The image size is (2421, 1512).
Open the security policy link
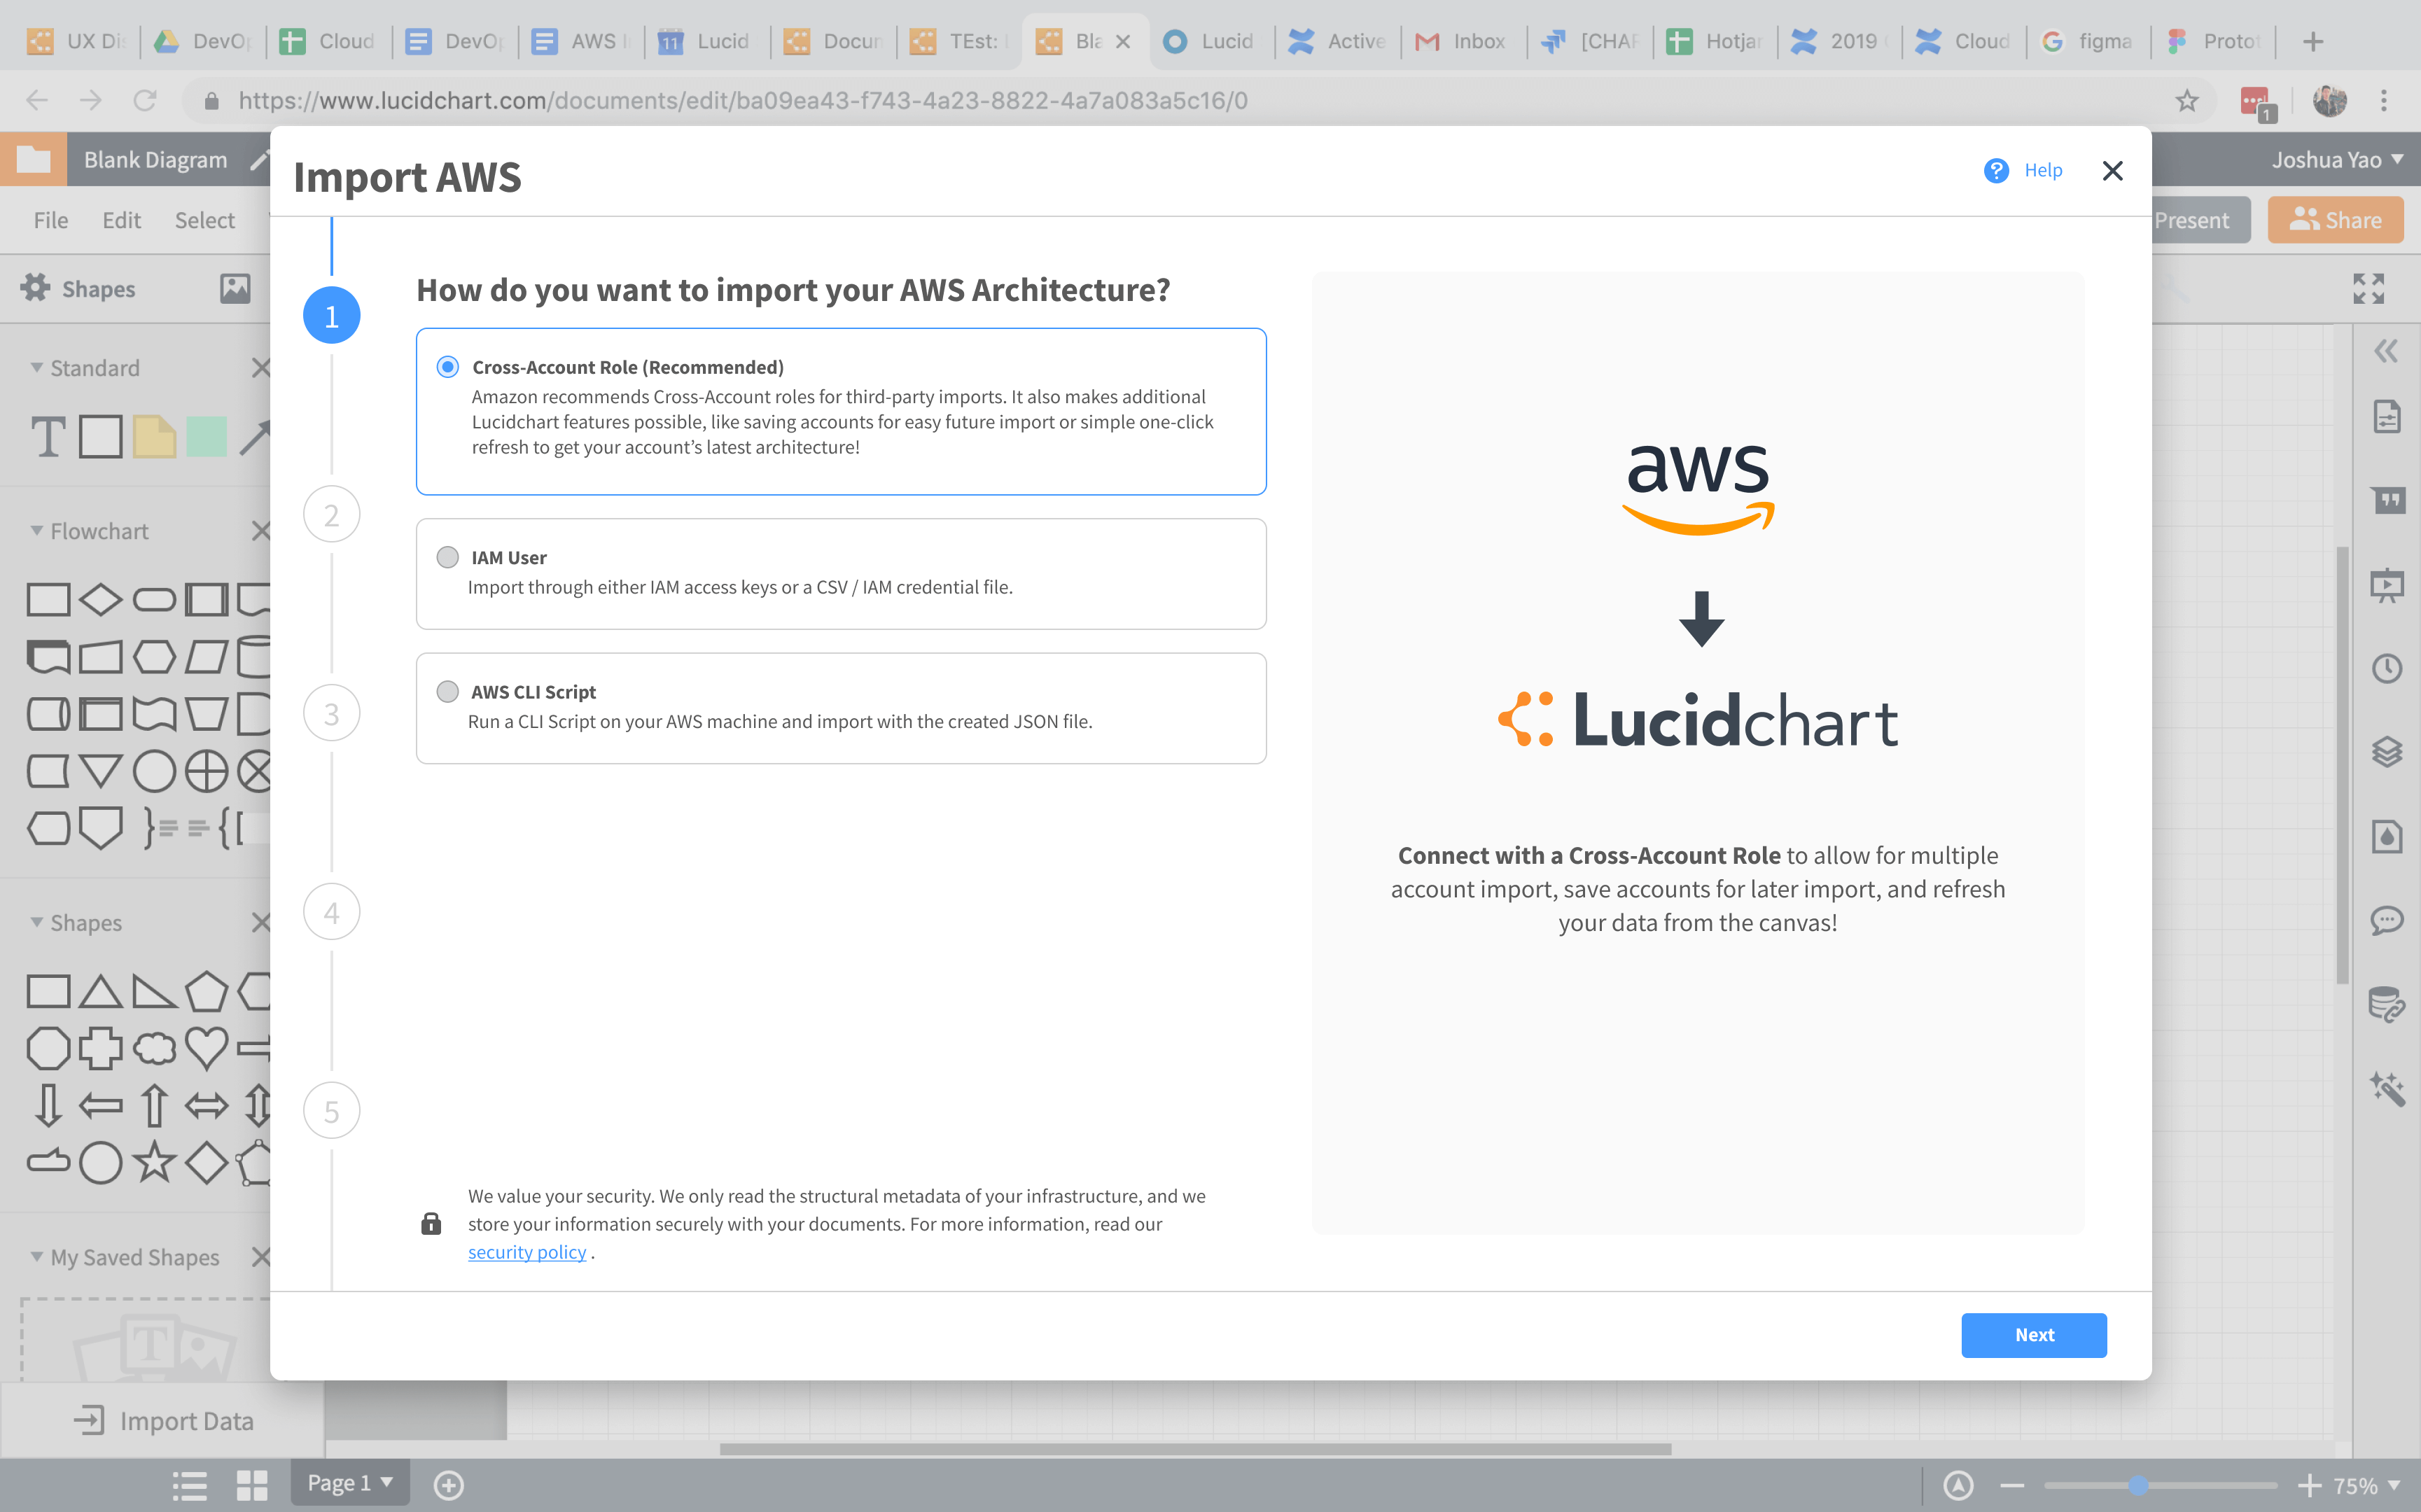(x=527, y=1252)
